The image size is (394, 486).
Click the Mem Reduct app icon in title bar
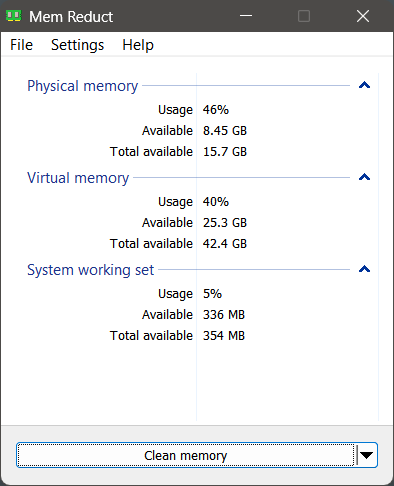[x=14, y=16]
